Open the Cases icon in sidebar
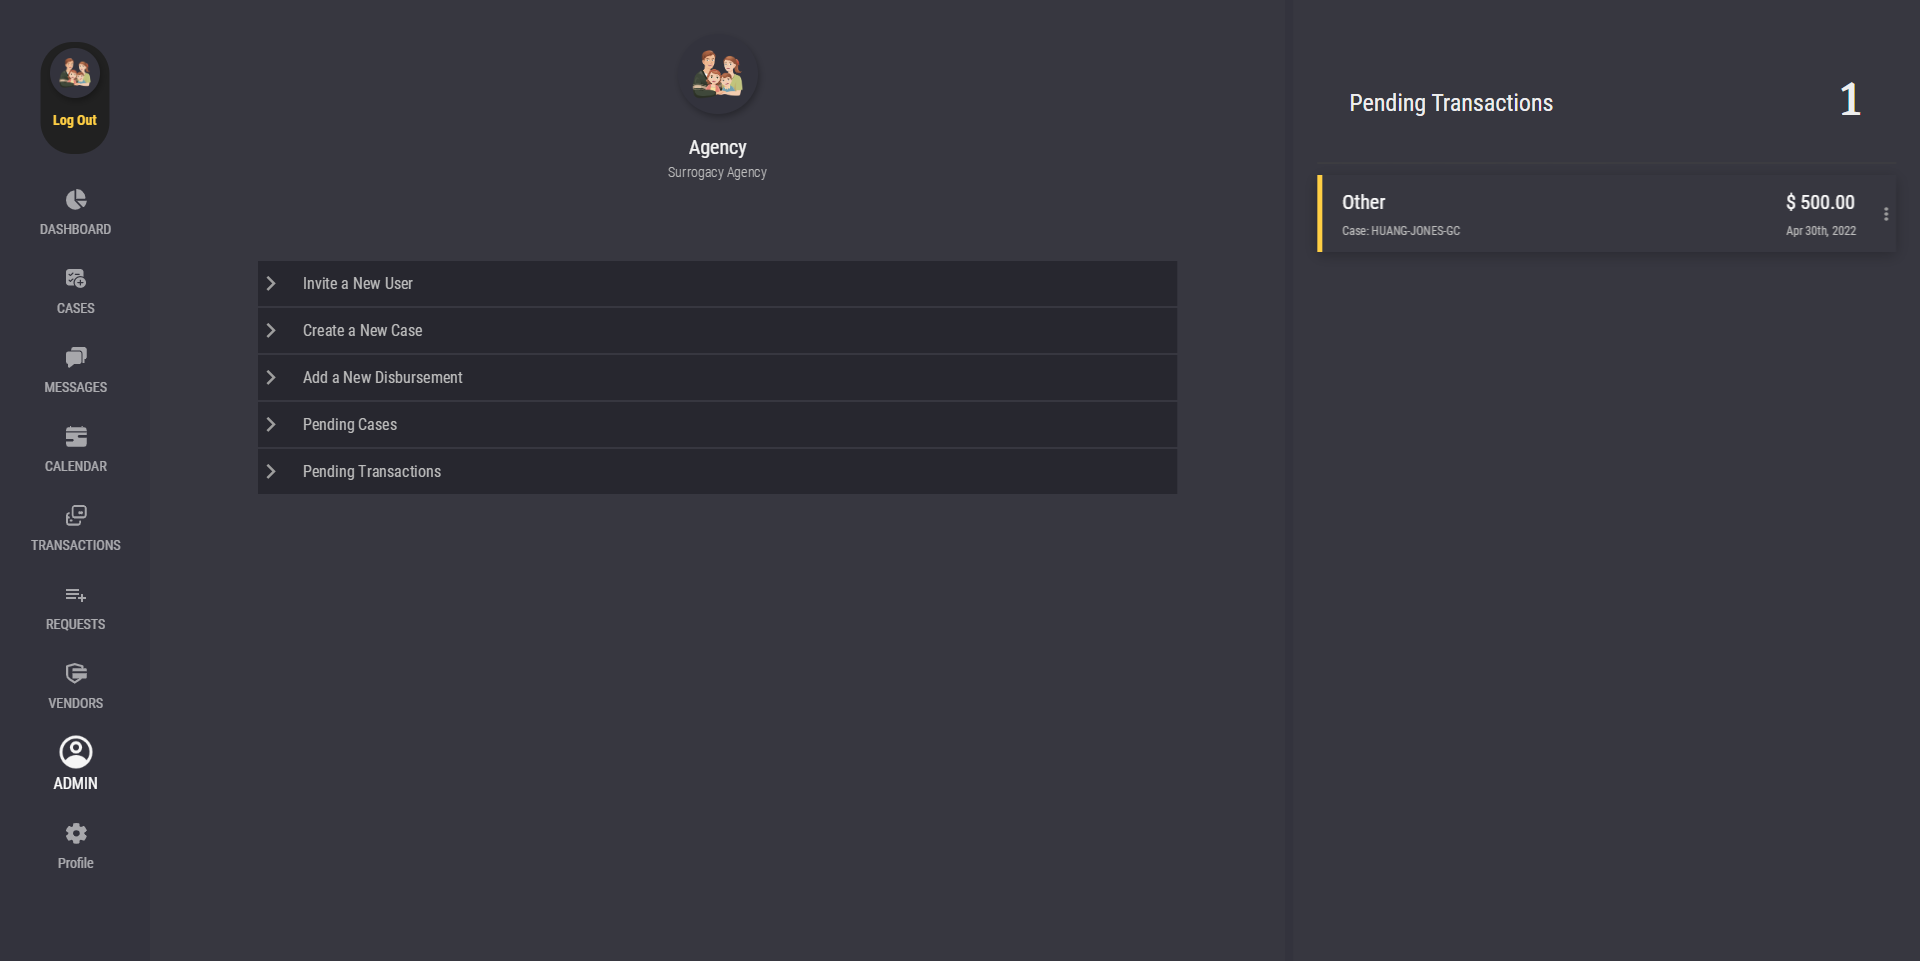Viewport: 1920px width, 961px height. (x=76, y=279)
